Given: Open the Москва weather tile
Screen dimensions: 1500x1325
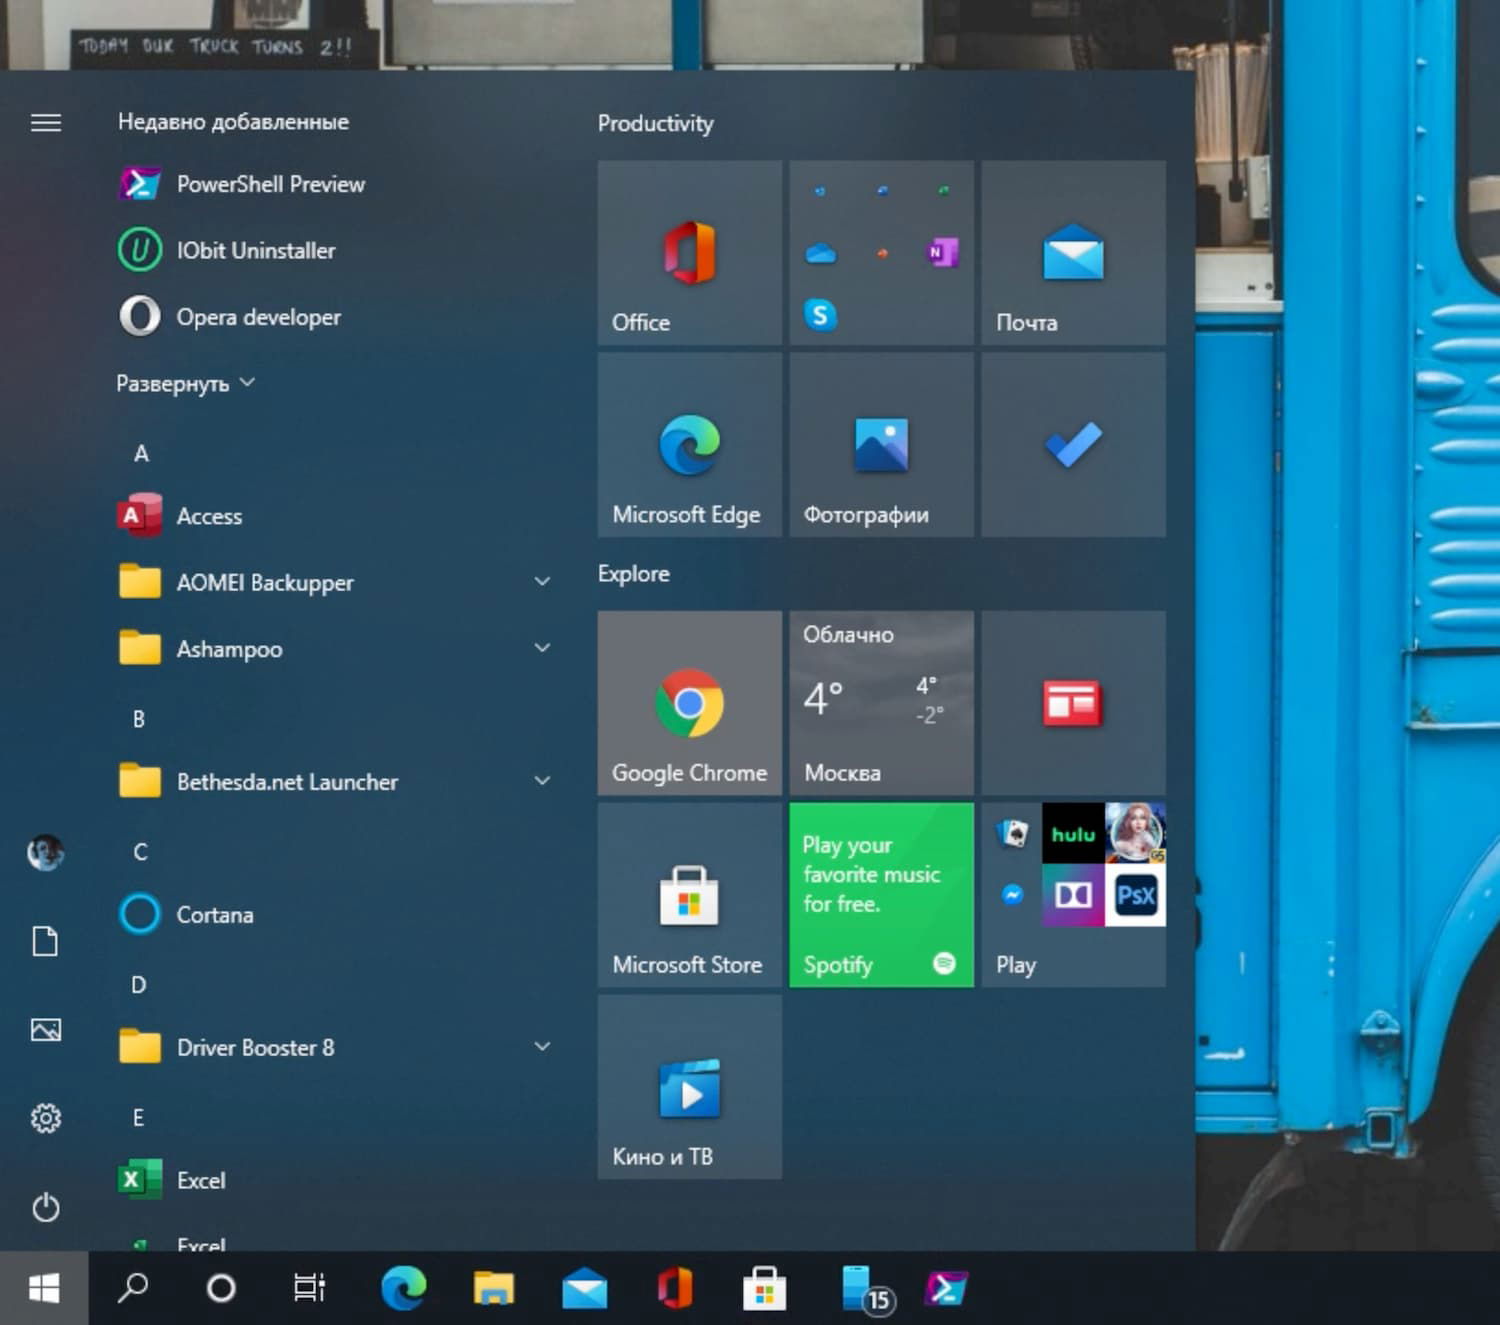Looking at the screenshot, I should point(880,704).
